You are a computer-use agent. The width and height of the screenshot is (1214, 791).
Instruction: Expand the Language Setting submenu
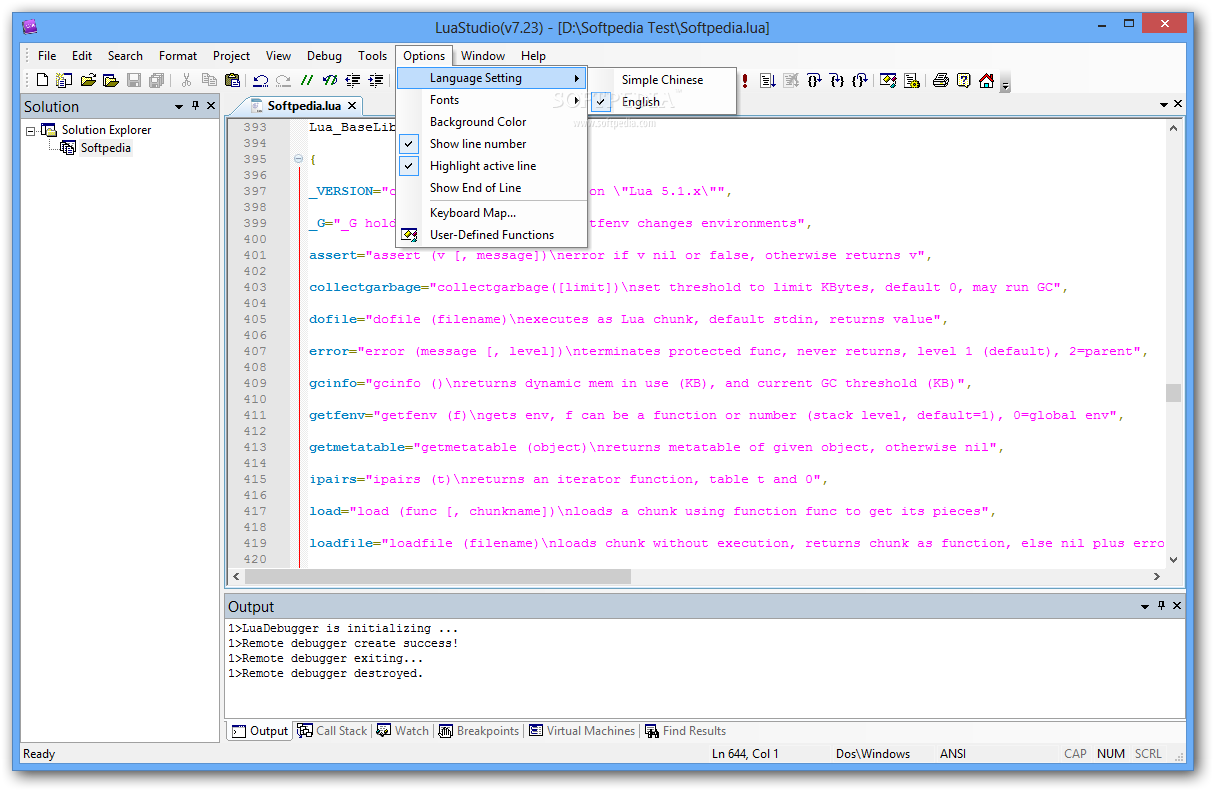(x=491, y=78)
